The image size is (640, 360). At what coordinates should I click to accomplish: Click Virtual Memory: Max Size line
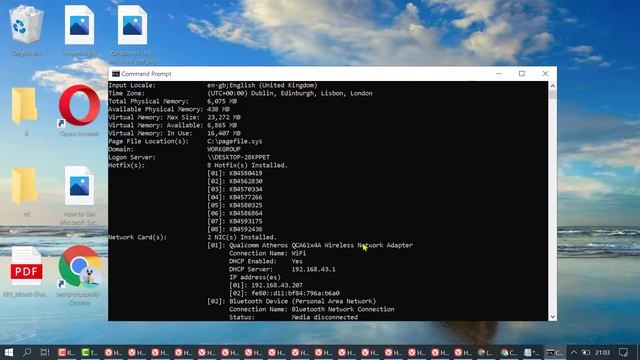point(174,117)
